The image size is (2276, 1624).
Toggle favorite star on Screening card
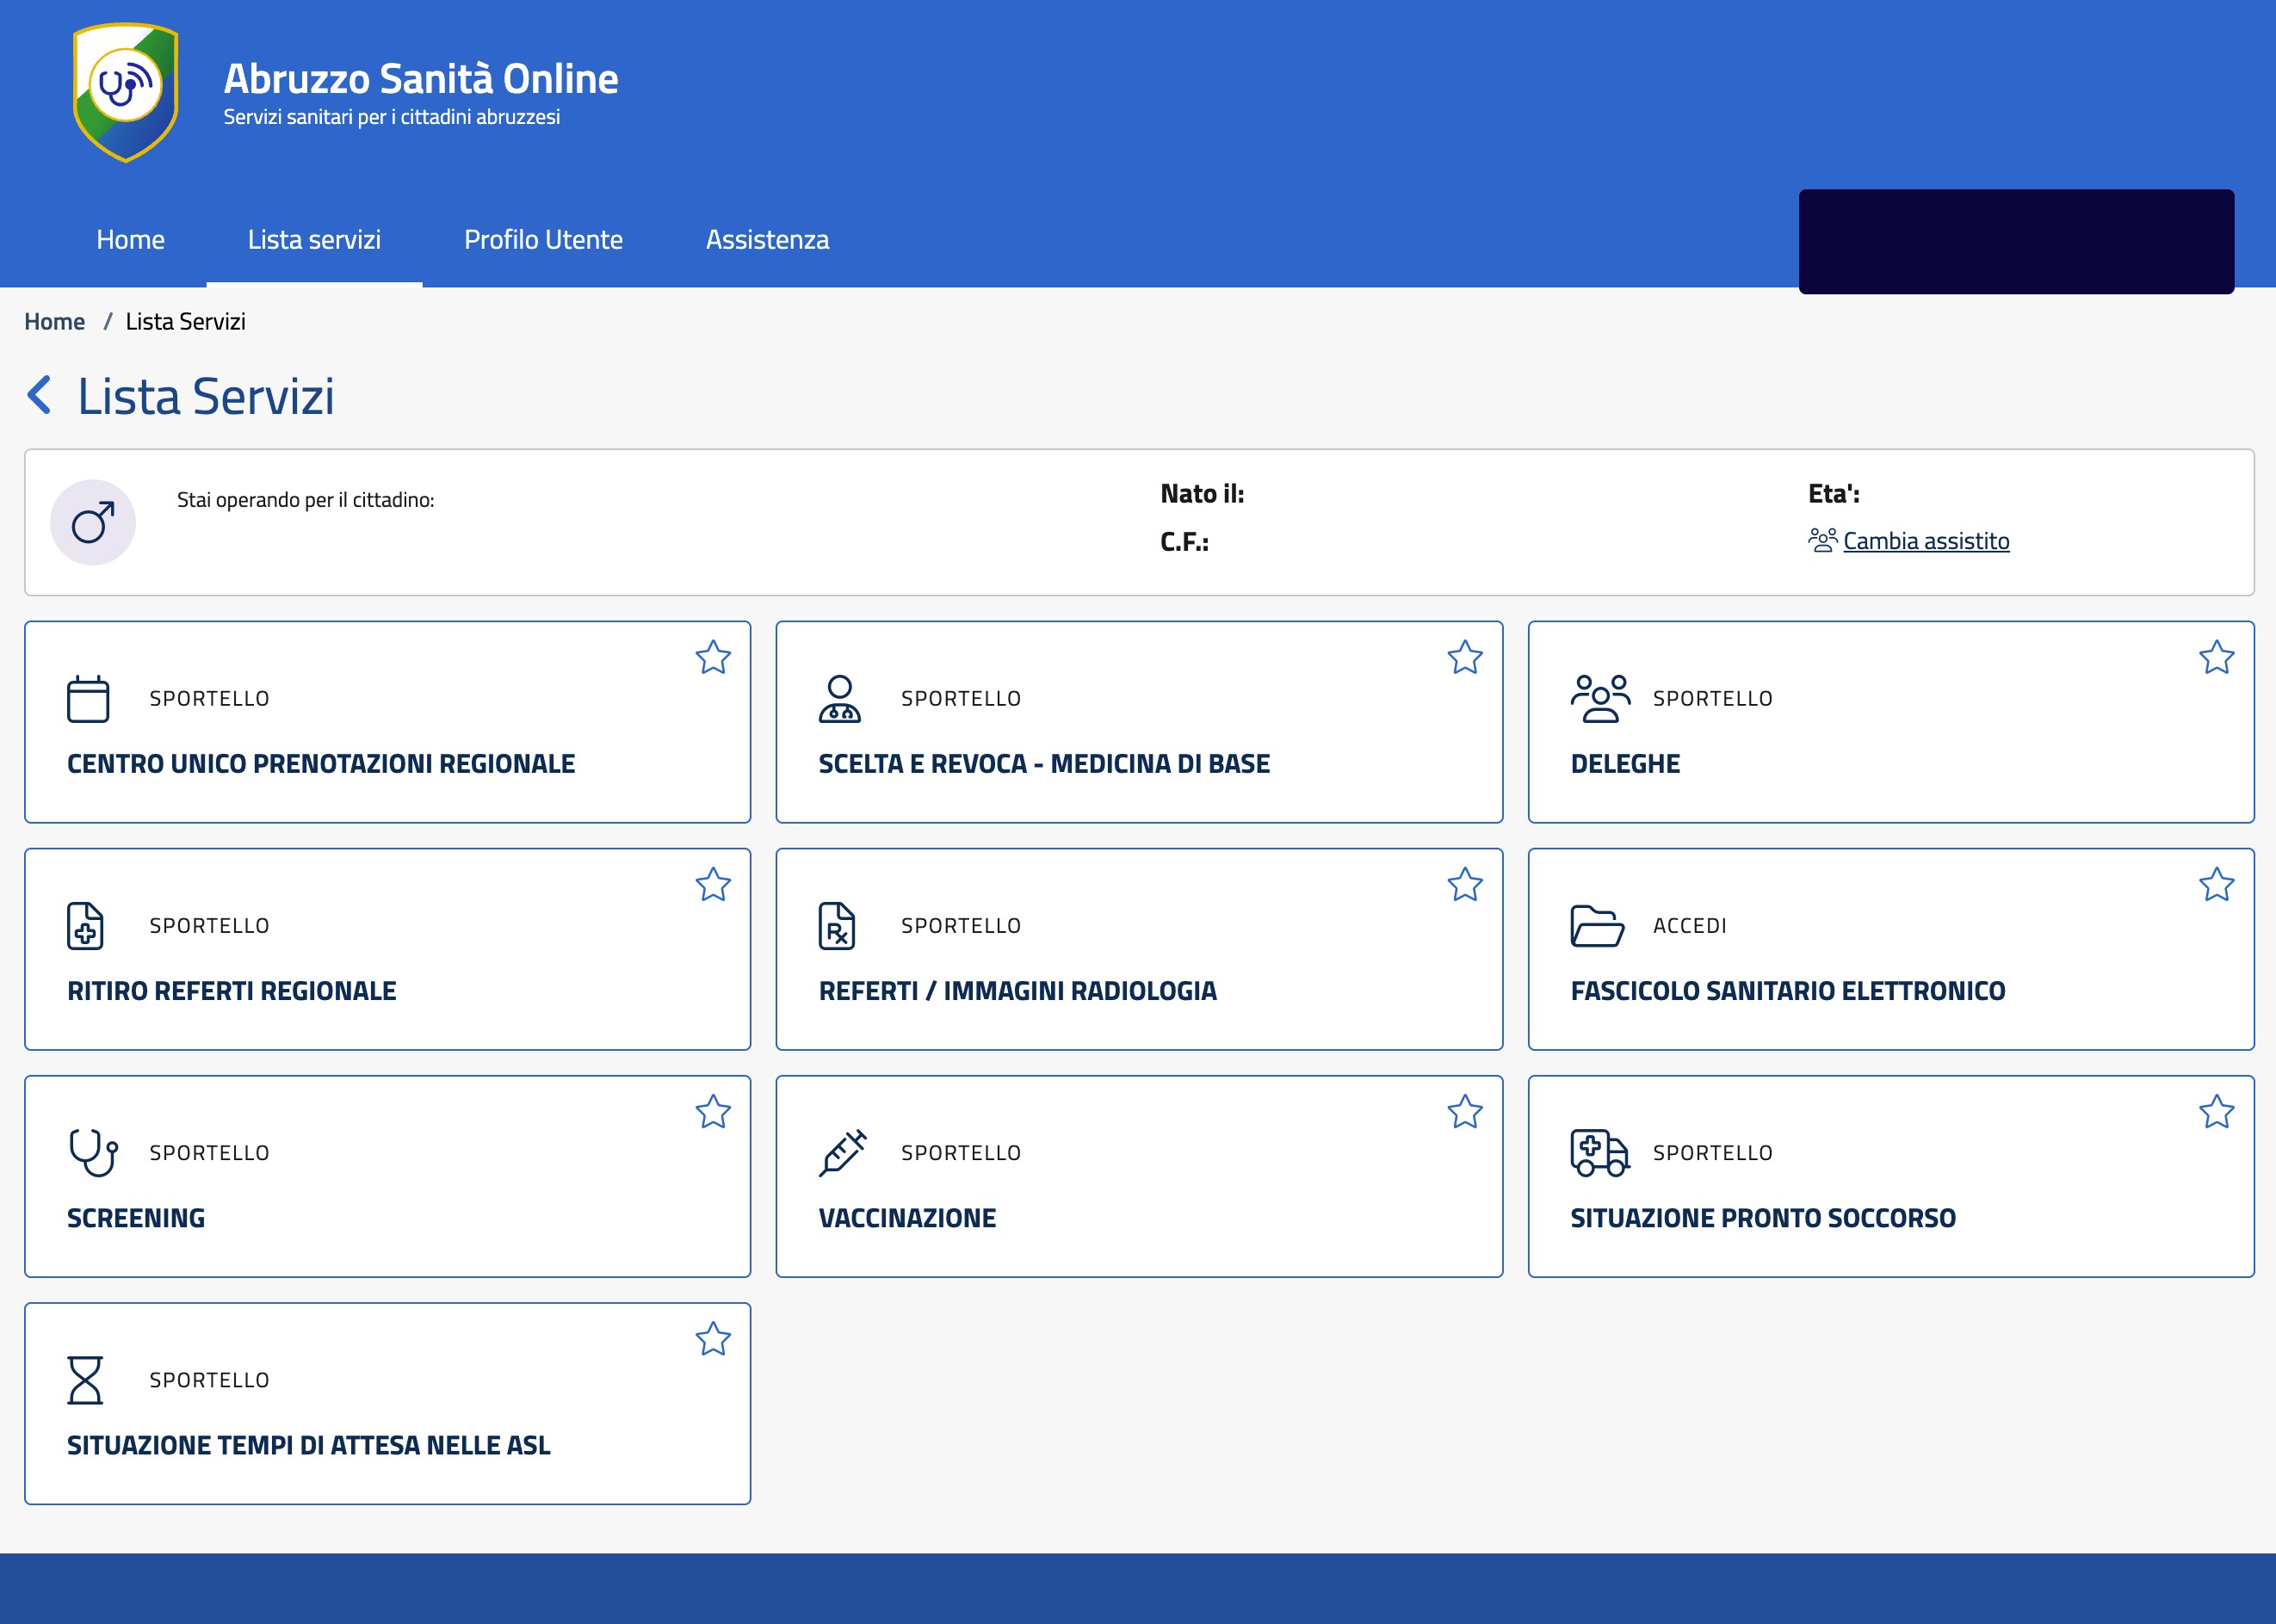pos(713,1111)
